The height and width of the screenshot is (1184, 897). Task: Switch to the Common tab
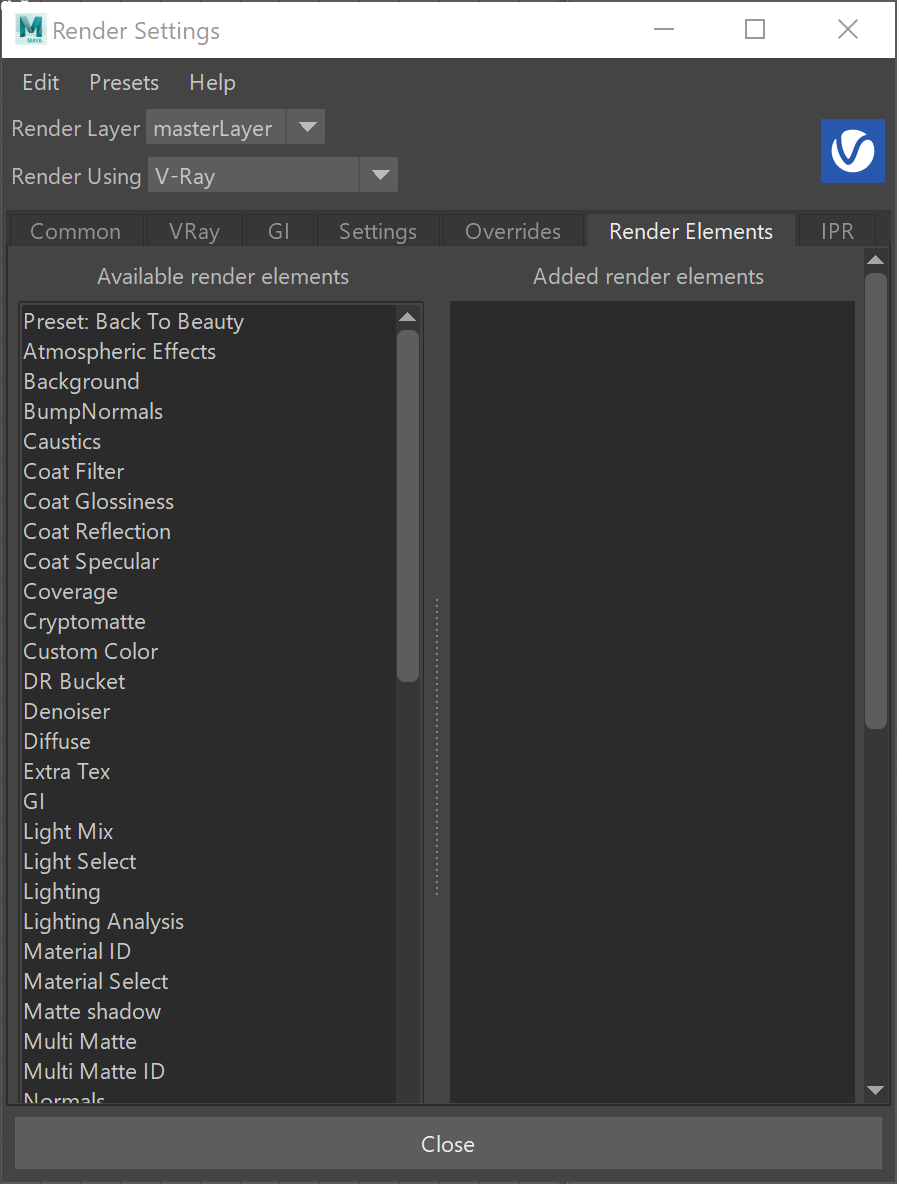tap(76, 231)
